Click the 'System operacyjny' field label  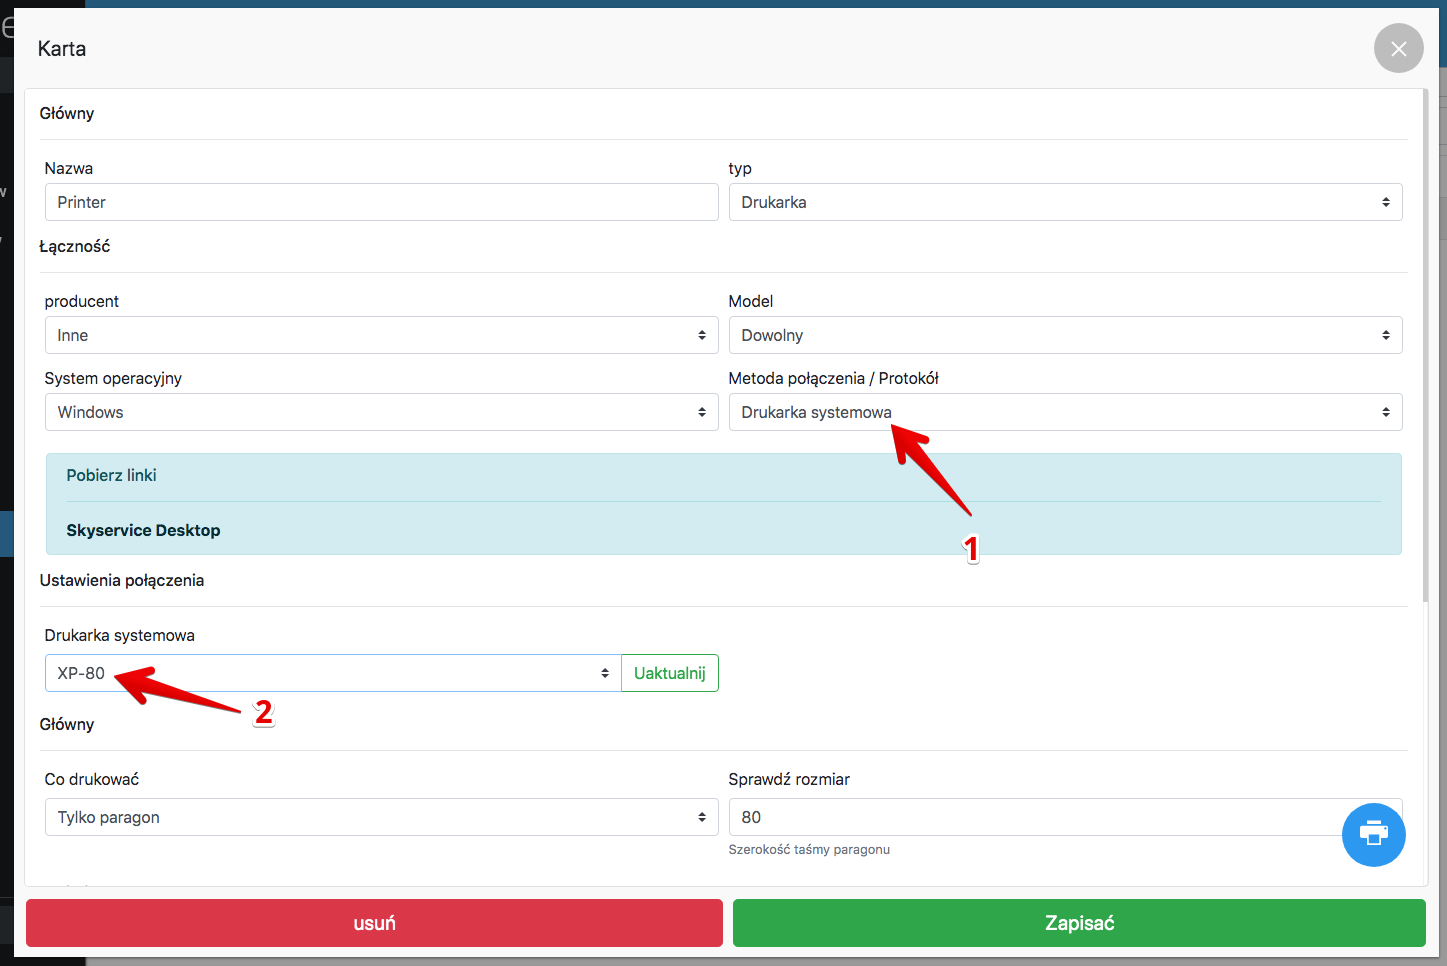click(x=113, y=378)
